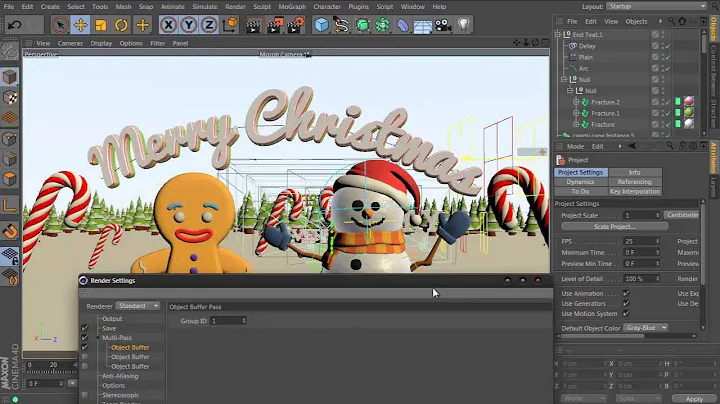The width and height of the screenshot is (720, 404).
Task: Uncheck Use Motion System
Action: pyautogui.click(x=626, y=314)
